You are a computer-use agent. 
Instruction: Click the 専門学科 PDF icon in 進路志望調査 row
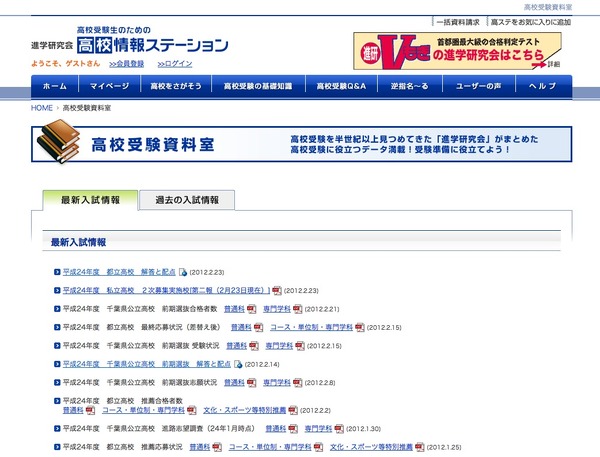point(339,429)
